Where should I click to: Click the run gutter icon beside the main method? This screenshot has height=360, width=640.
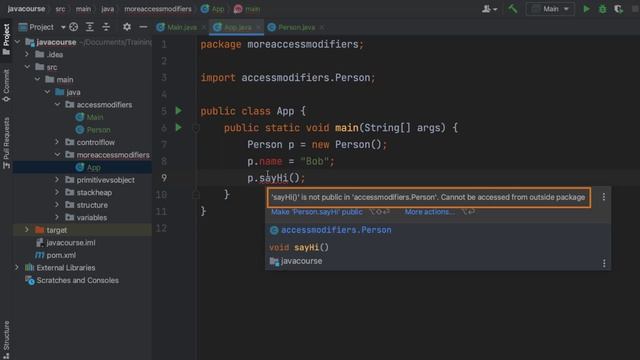point(178,127)
